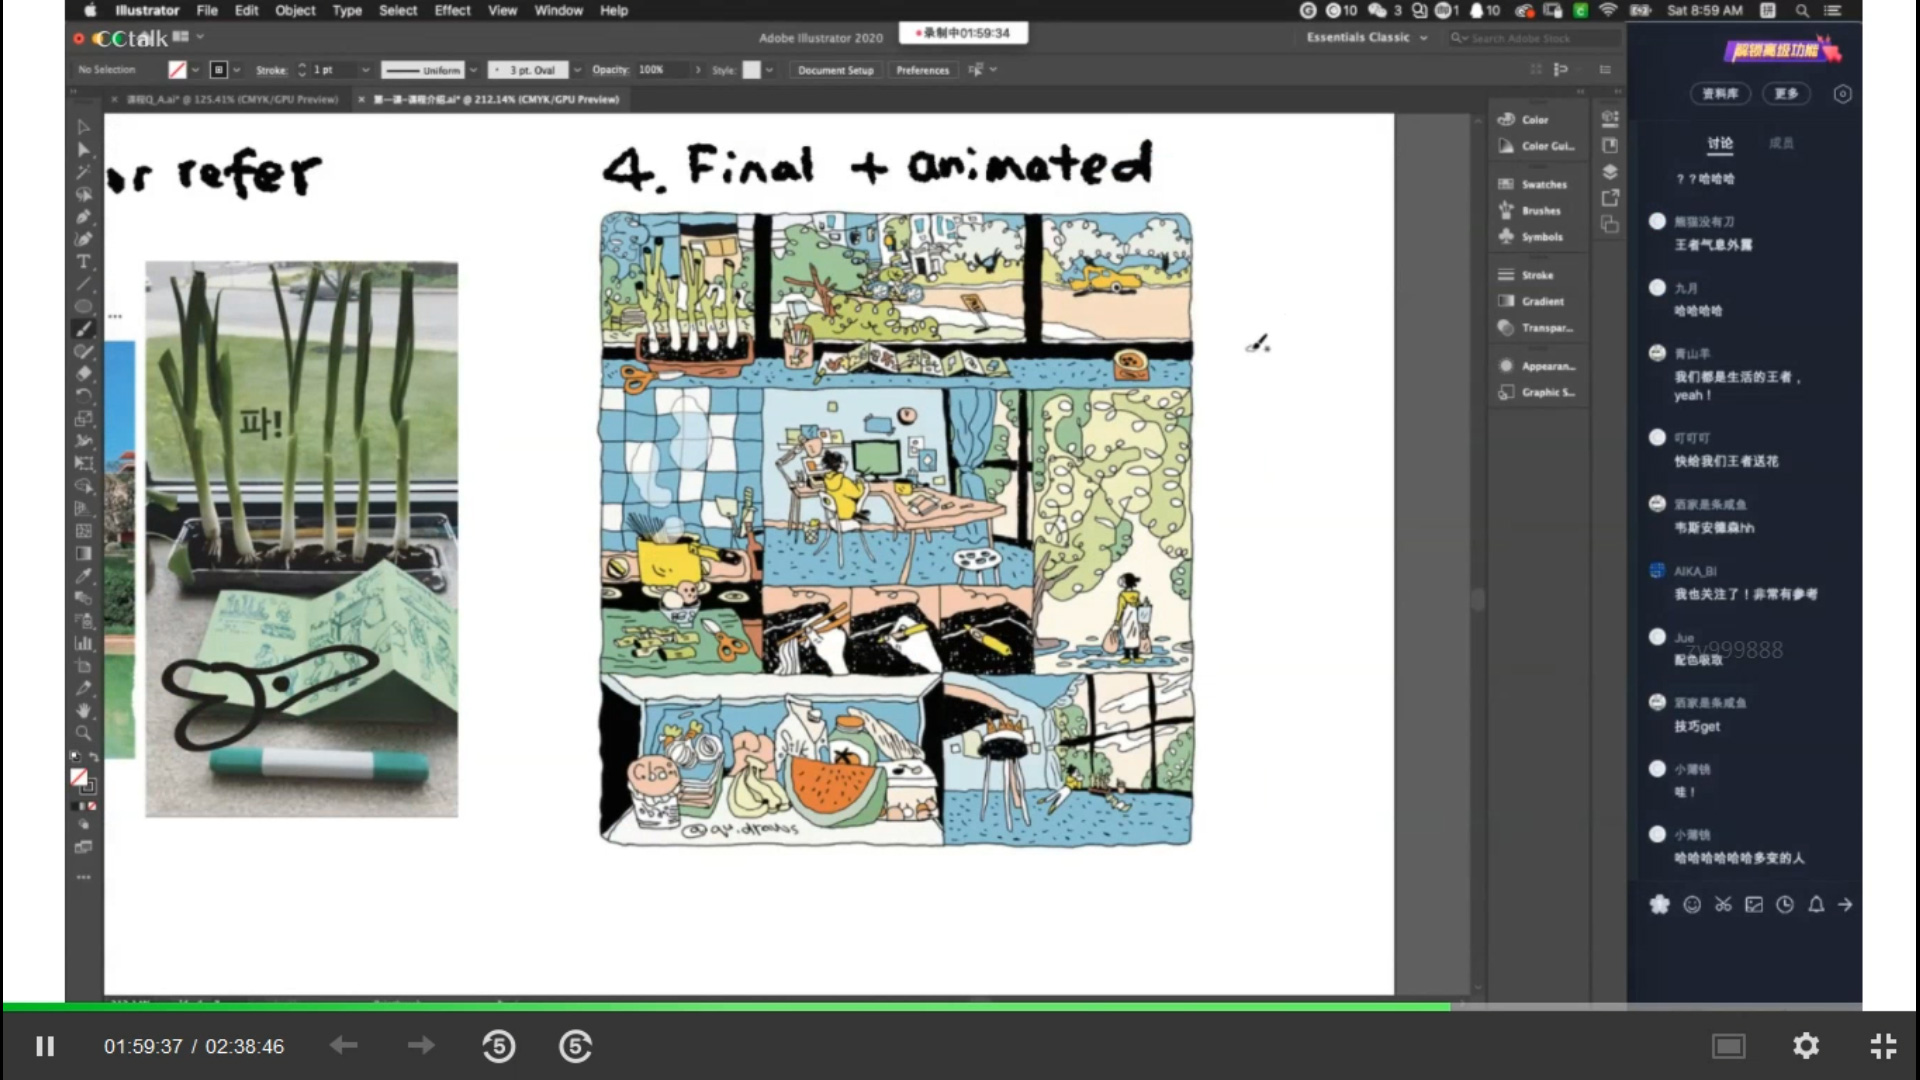
Task: Open the File menu
Action: coord(207,10)
